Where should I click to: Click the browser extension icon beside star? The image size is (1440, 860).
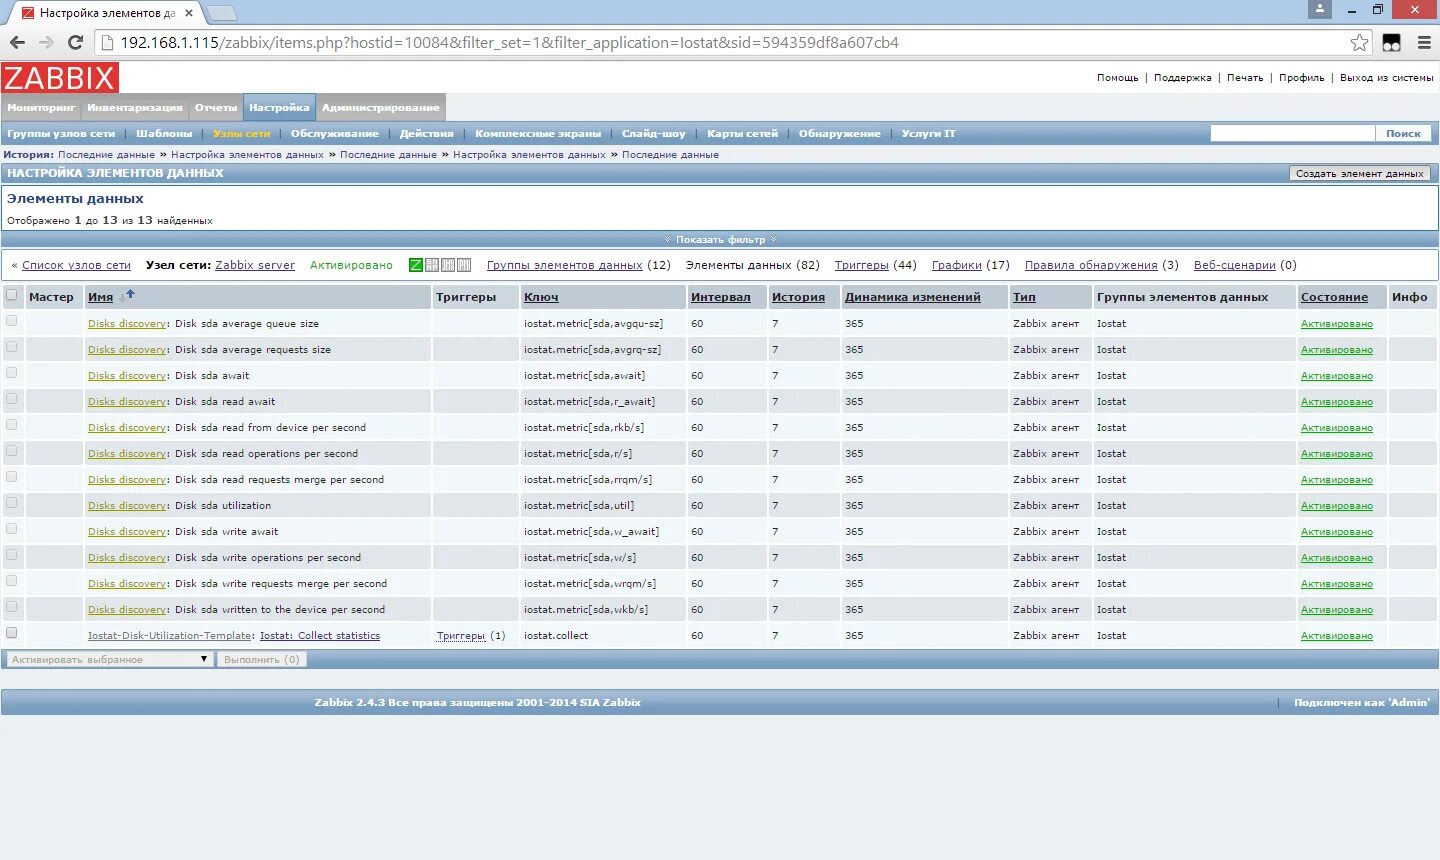[x=1391, y=42]
